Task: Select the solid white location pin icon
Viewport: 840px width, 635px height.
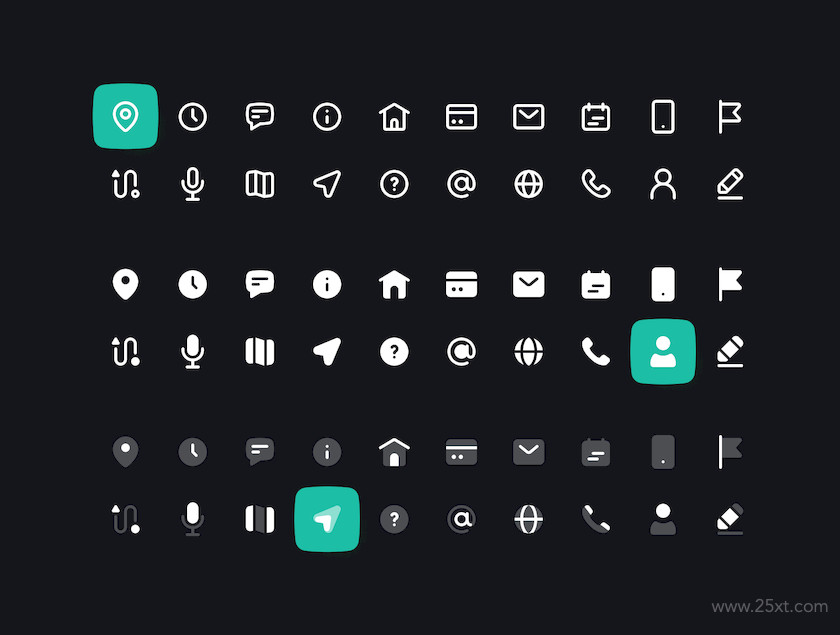Action: [x=125, y=284]
